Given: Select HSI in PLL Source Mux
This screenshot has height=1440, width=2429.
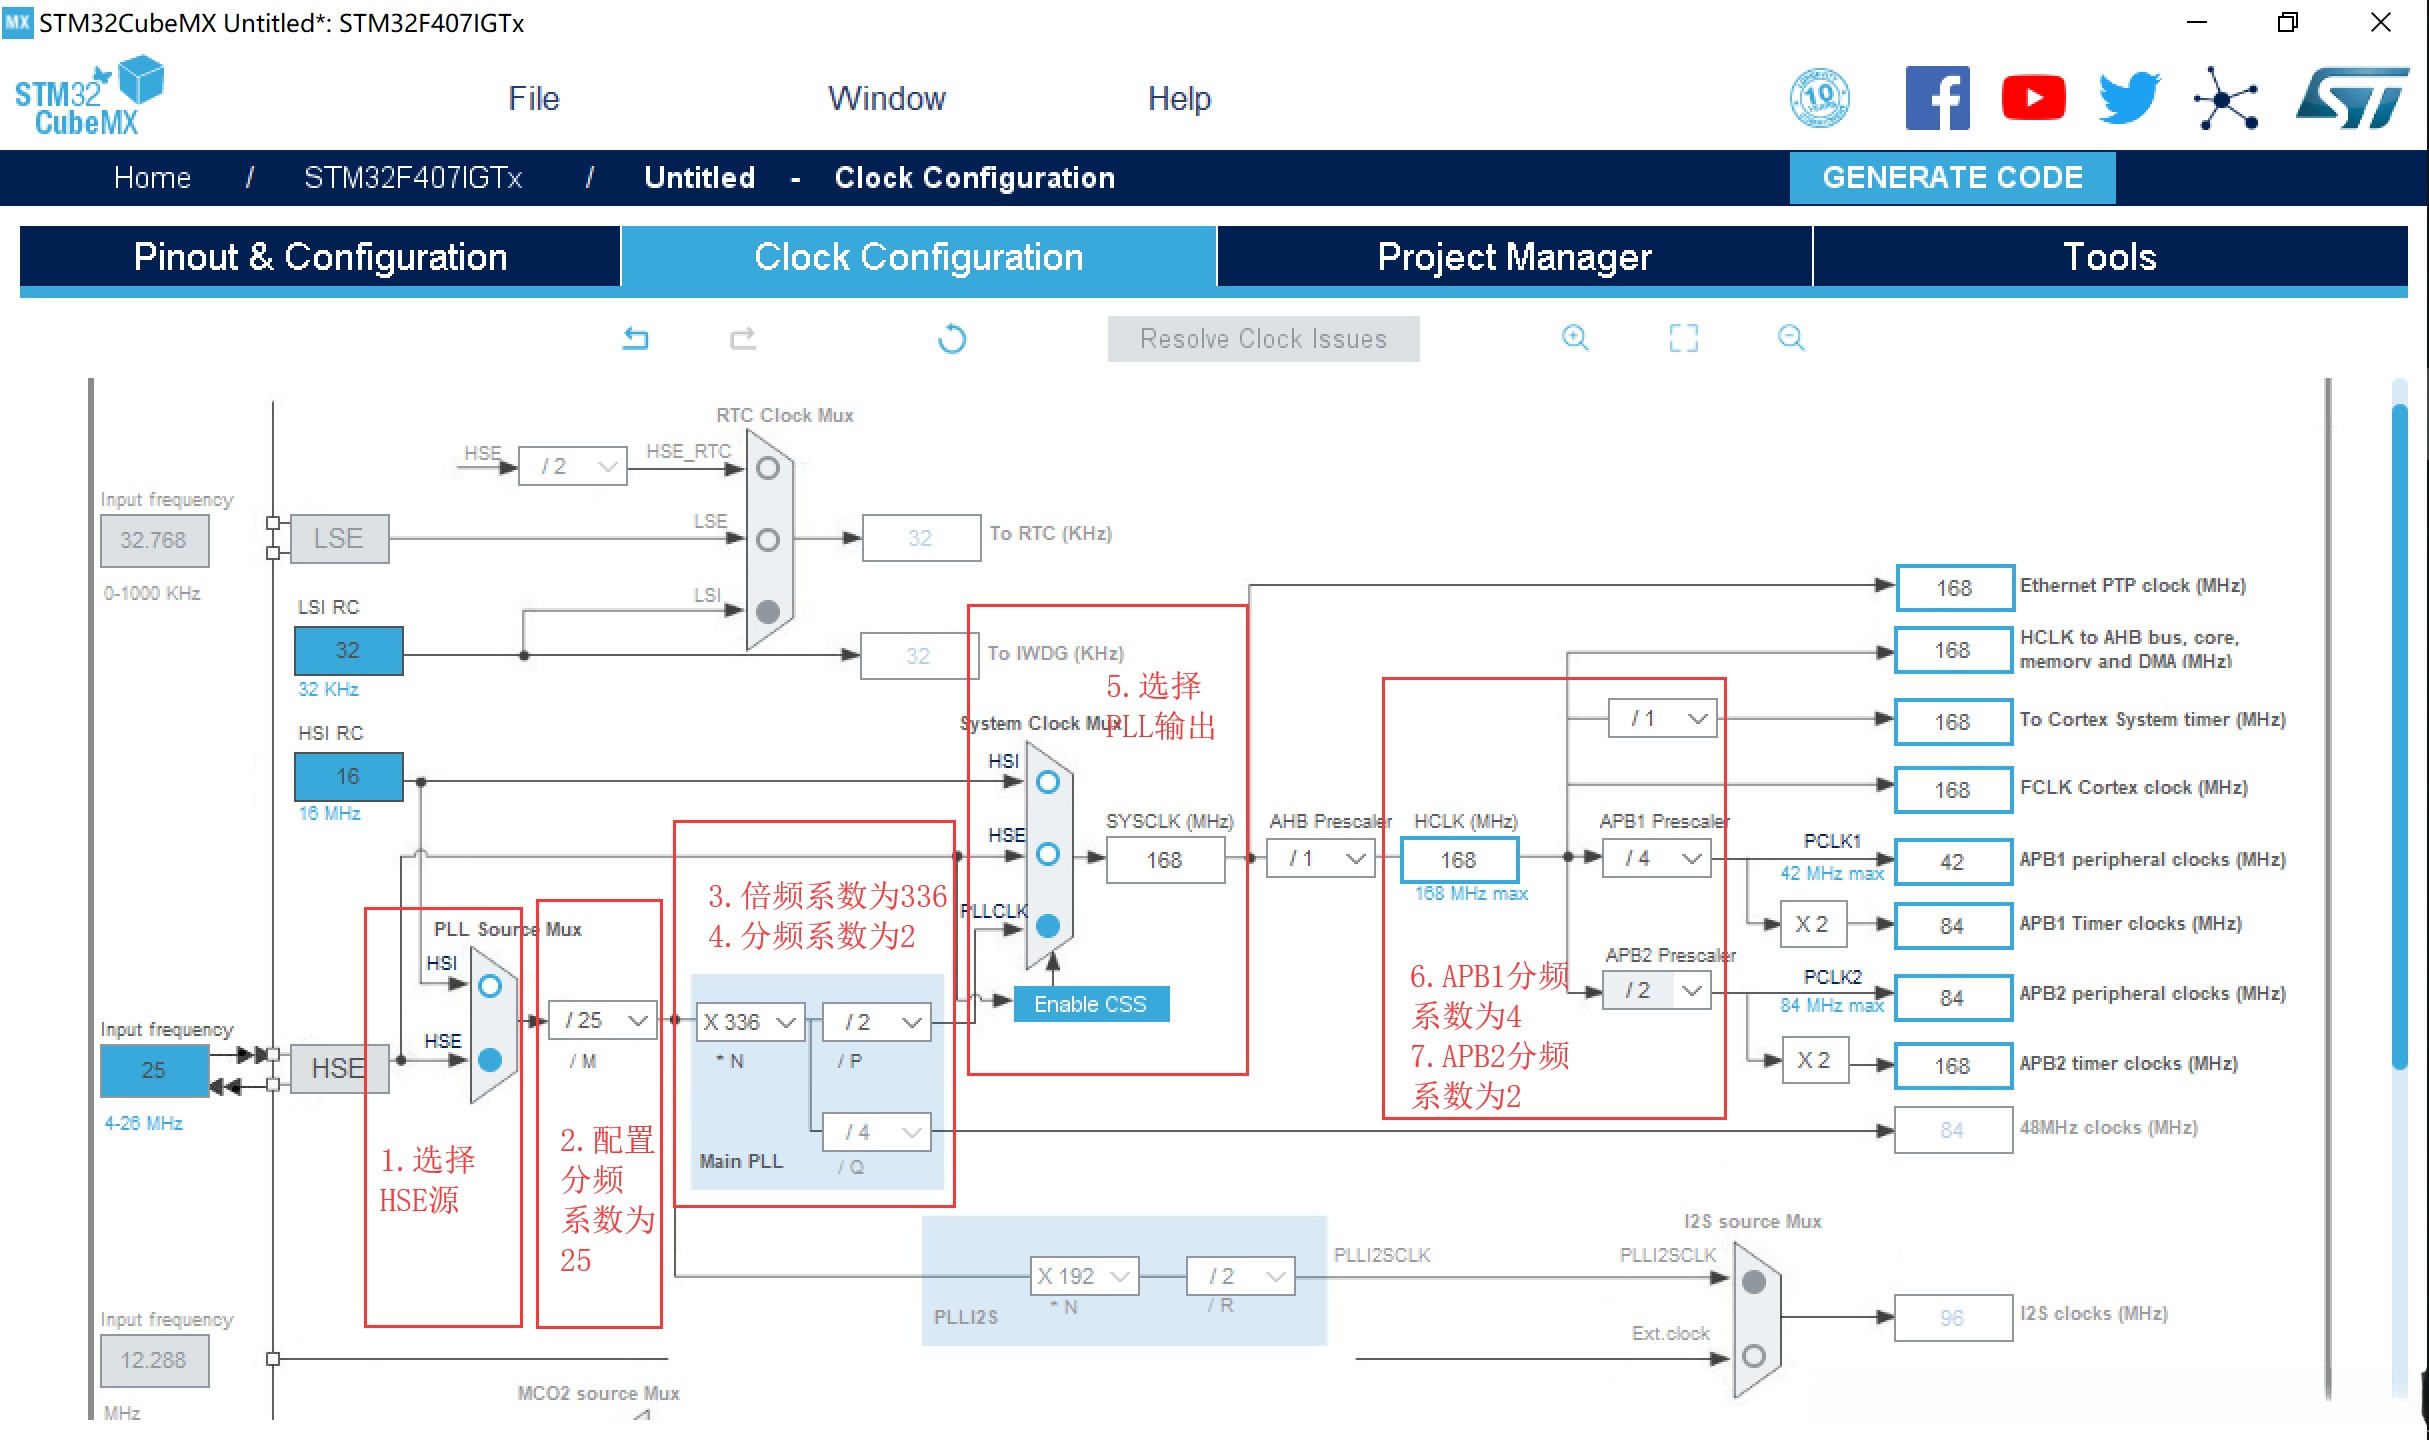Looking at the screenshot, I should pos(490,987).
